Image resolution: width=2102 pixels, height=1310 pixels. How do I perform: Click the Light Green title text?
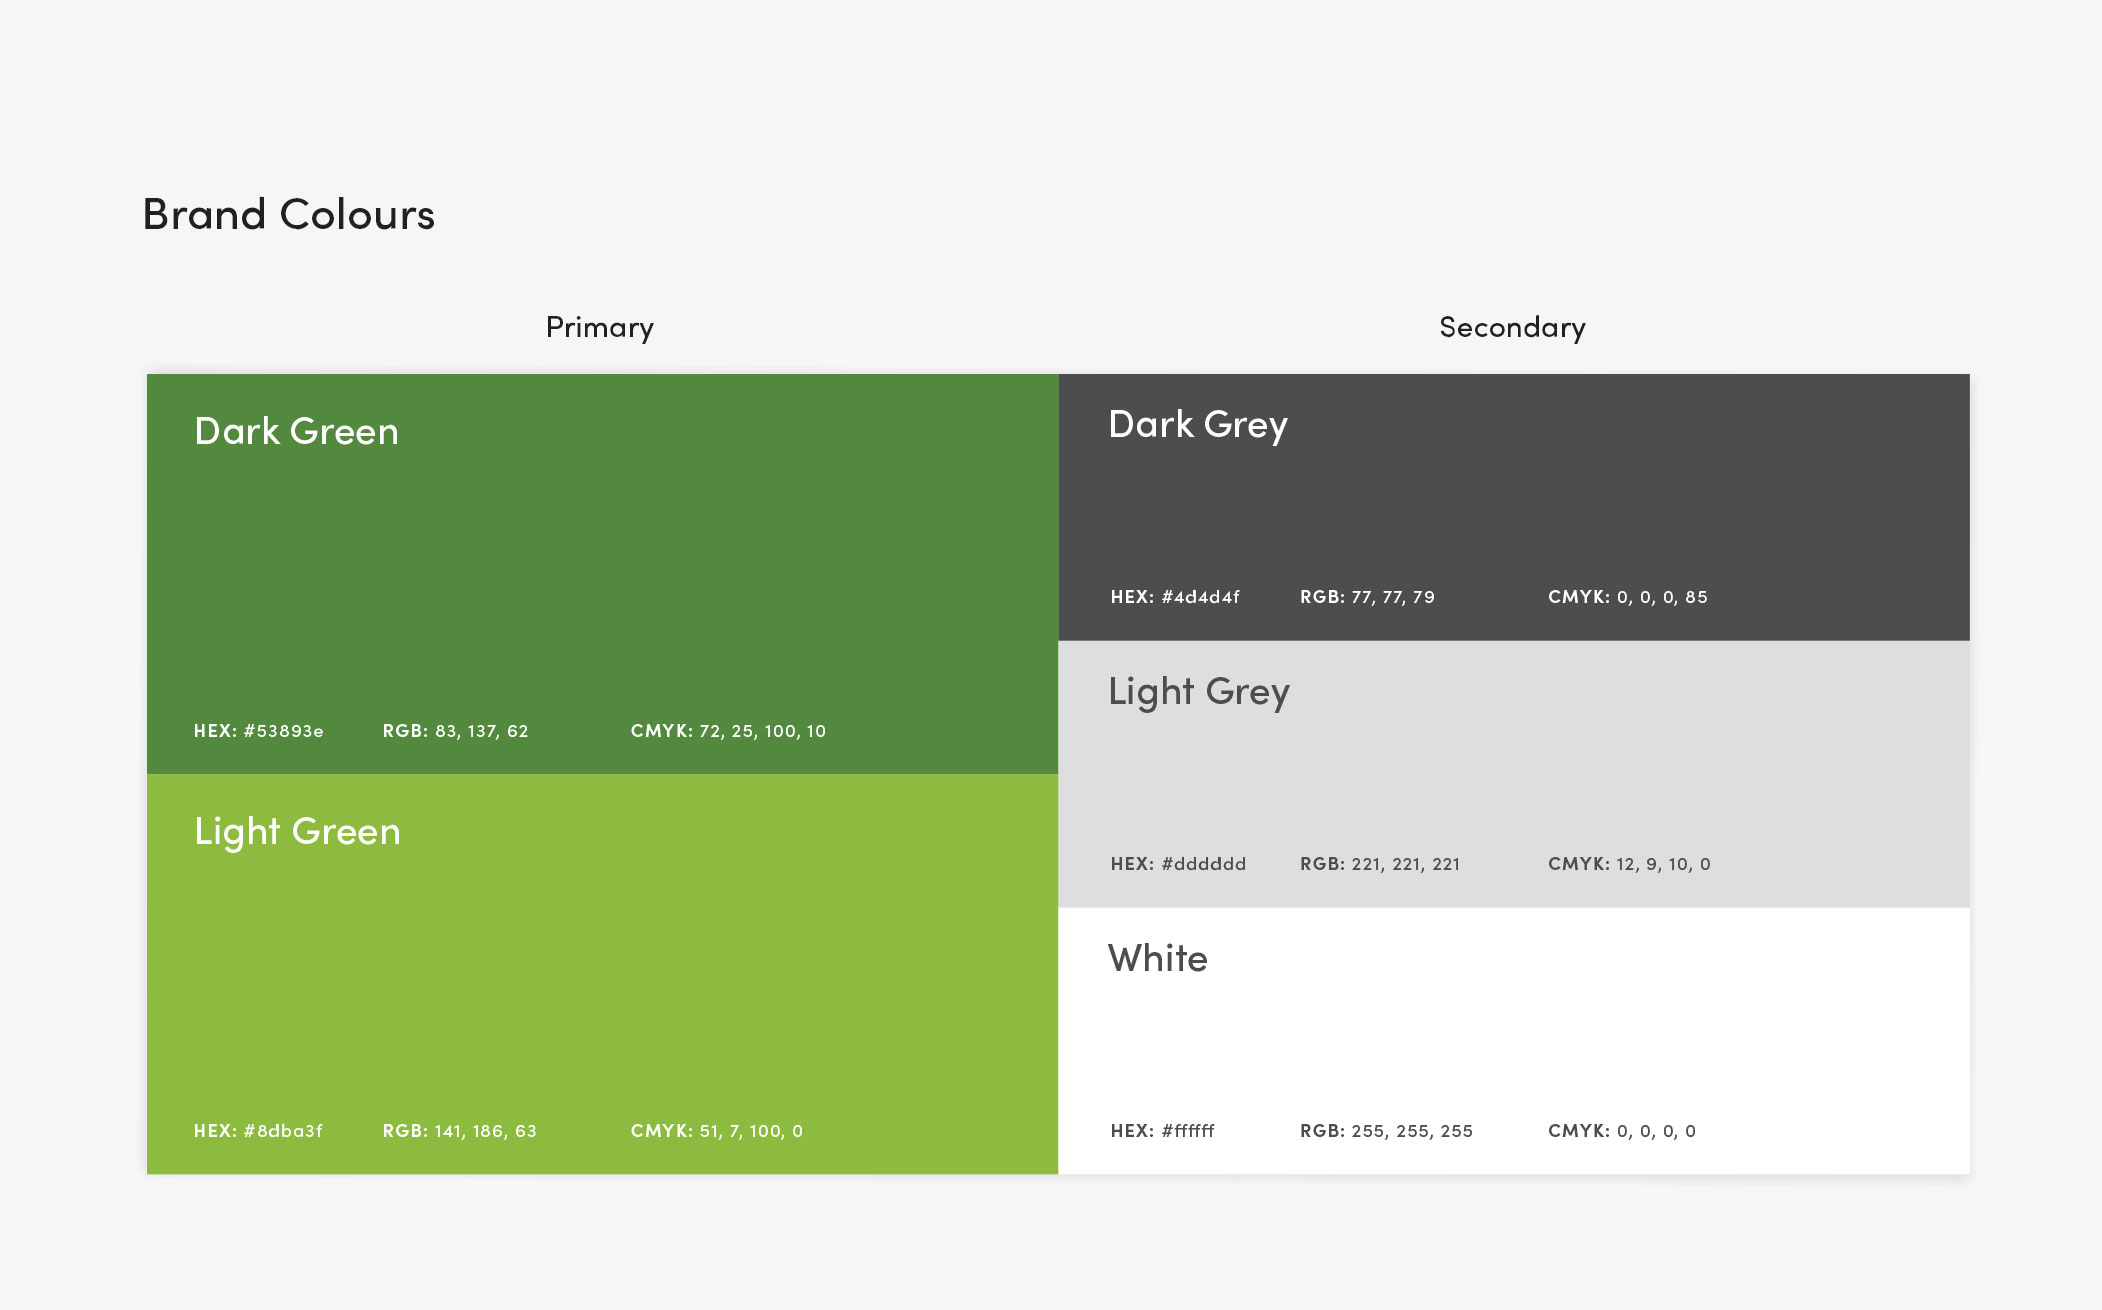(297, 831)
